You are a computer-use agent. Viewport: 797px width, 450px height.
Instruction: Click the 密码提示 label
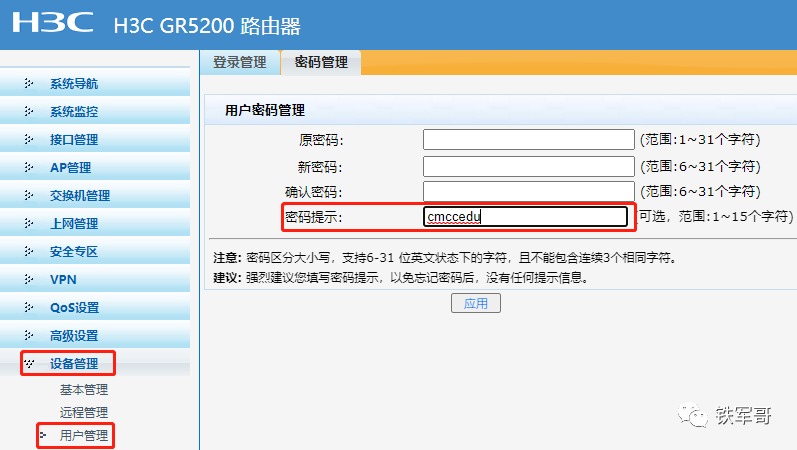[314, 217]
